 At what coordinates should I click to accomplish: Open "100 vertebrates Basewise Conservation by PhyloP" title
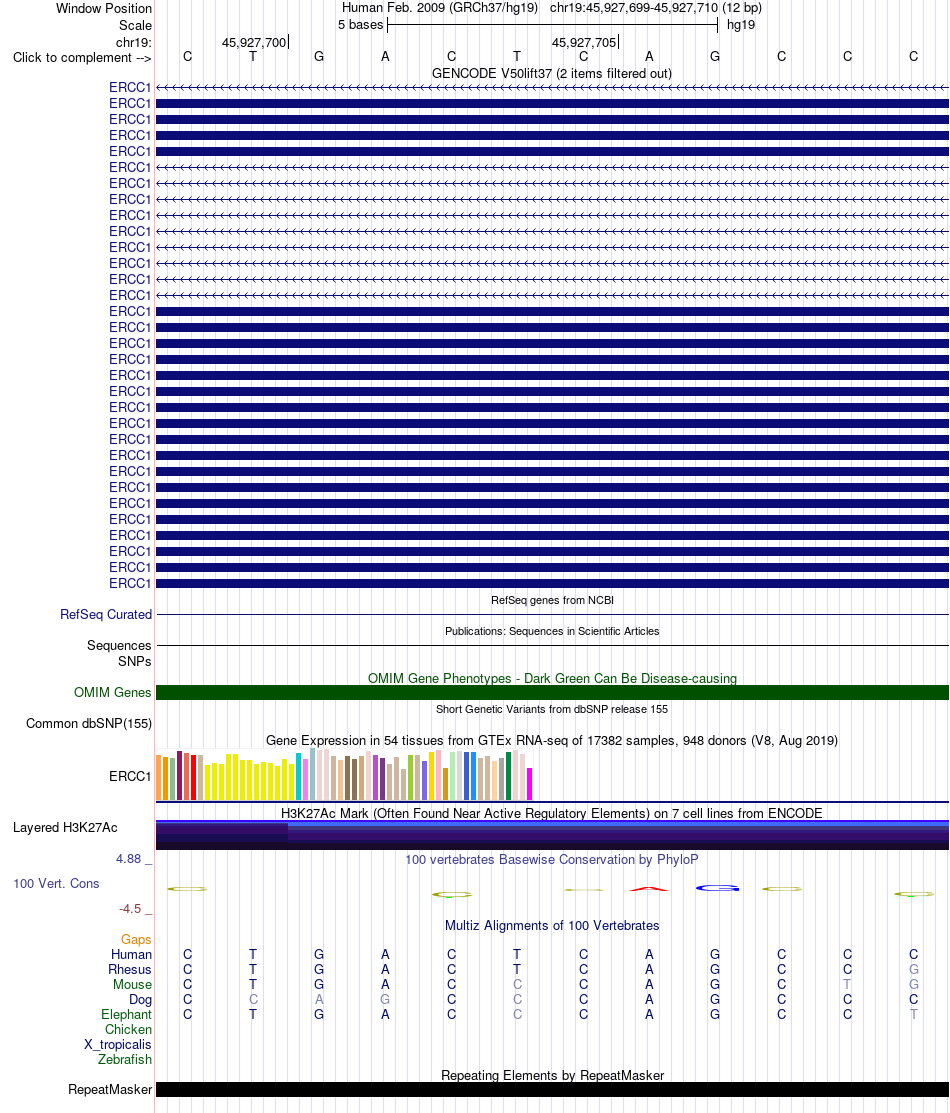(552, 860)
